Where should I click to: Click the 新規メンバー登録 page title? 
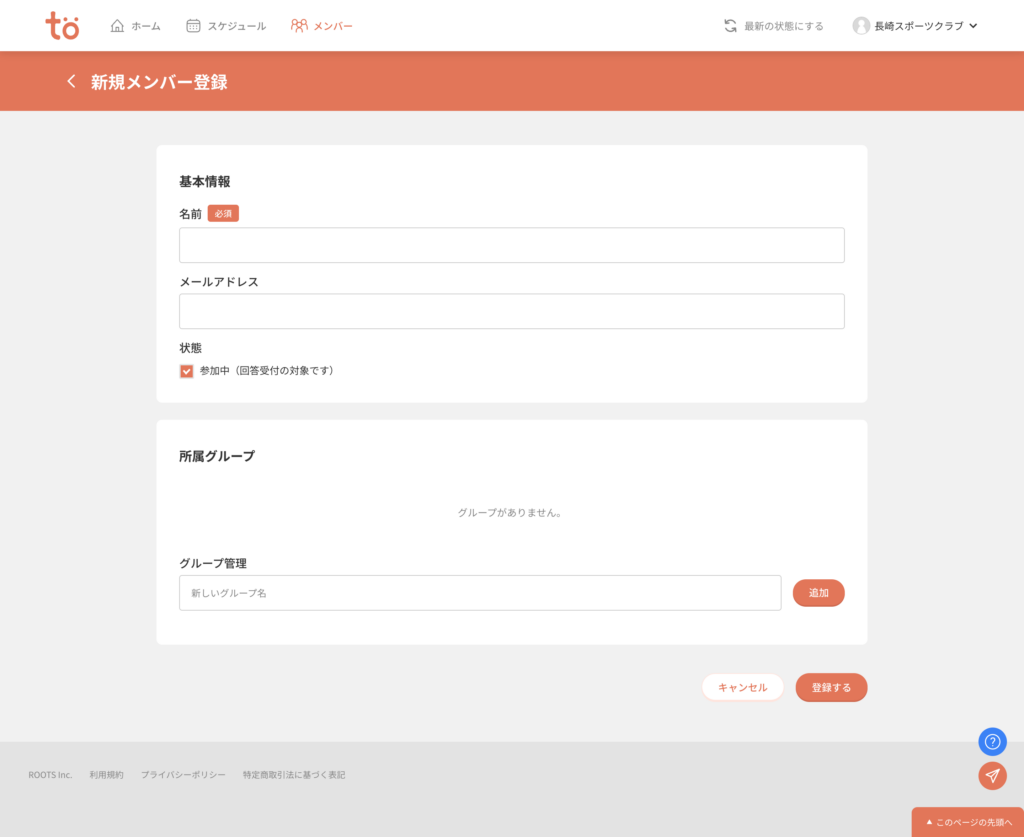click(x=159, y=82)
